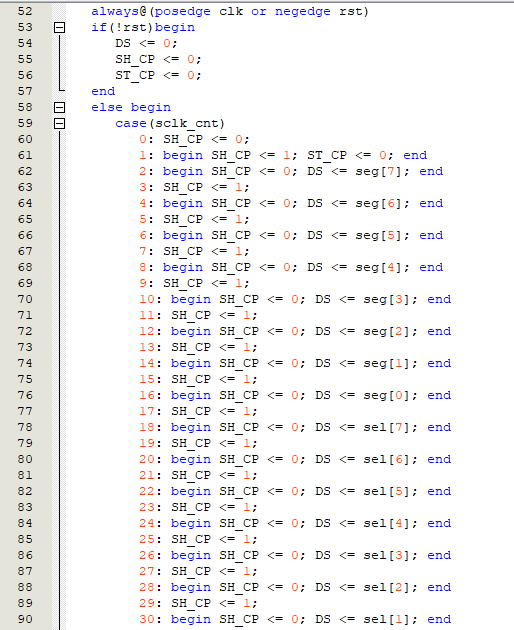Screen dimensions: 514x630
Task: Click sel[4] on case 24 line
Action: click(386, 523)
